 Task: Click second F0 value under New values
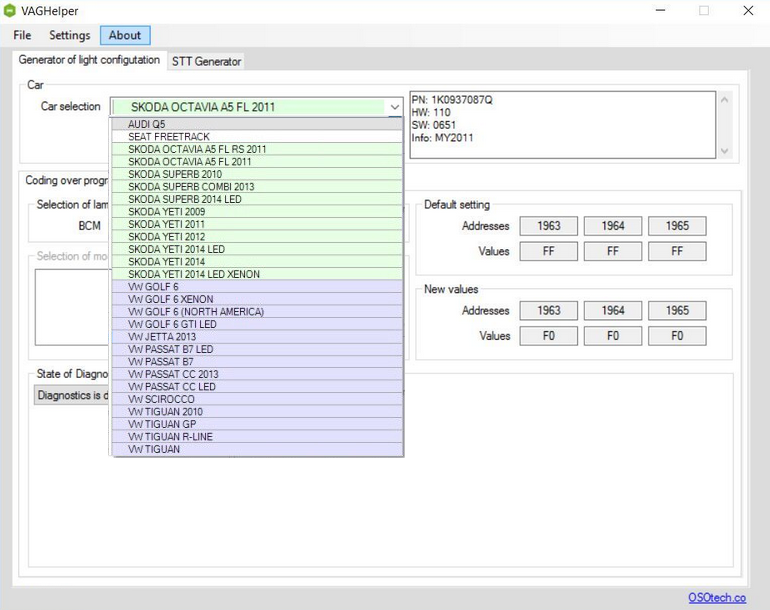[x=613, y=336]
